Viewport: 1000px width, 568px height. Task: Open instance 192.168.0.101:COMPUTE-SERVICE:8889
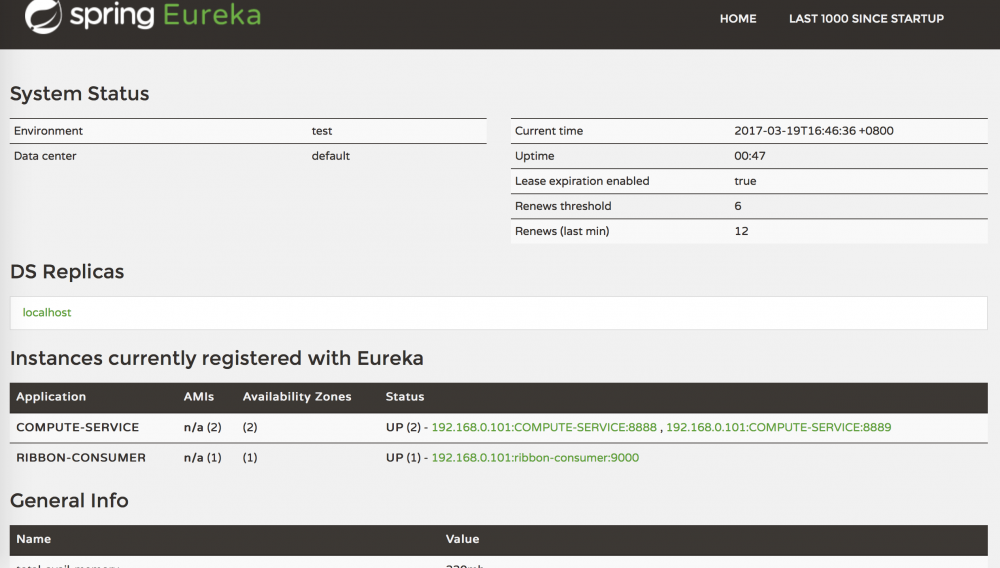(x=779, y=427)
